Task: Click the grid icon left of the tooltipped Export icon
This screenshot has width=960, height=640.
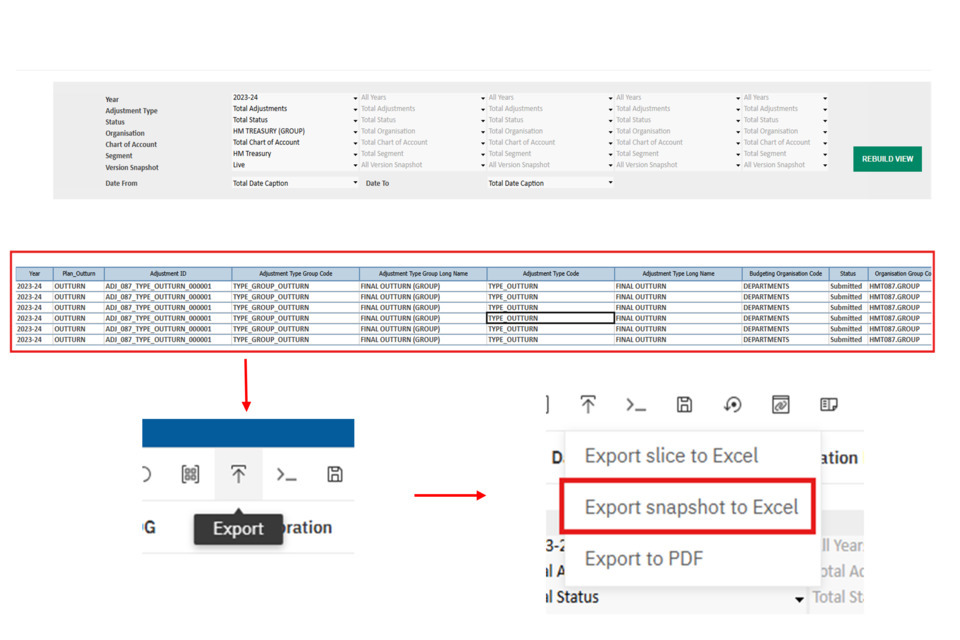Action: click(190, 475)
